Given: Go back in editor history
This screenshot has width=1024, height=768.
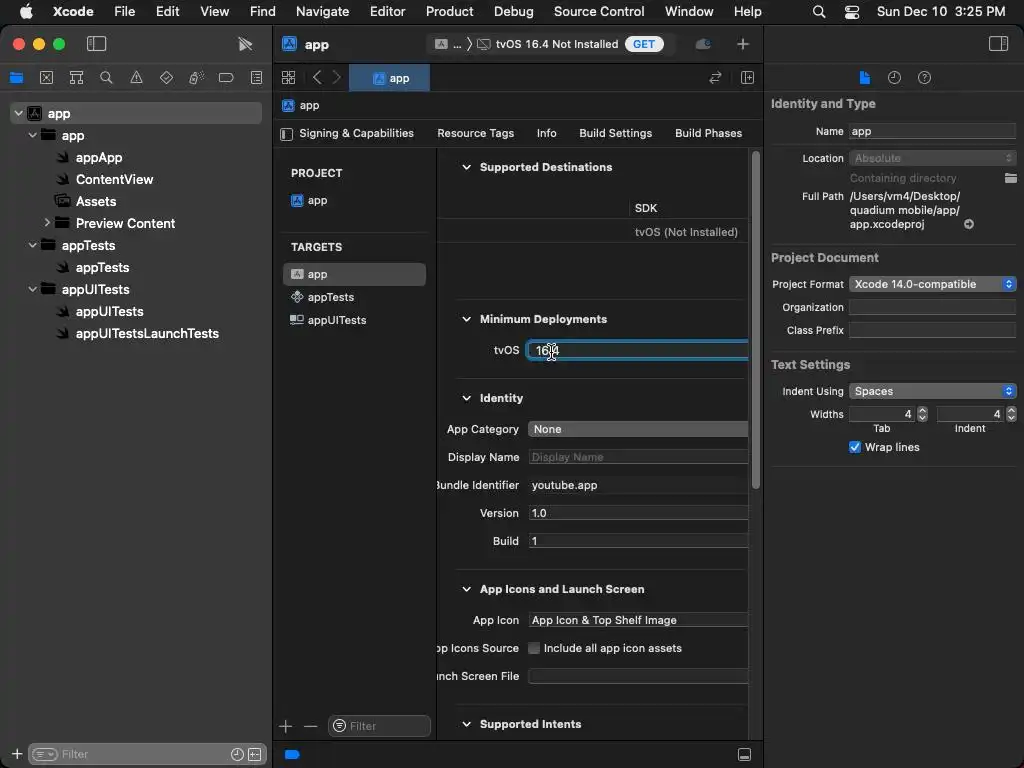Looking at the screenshot, I should (x=317, y=78).
